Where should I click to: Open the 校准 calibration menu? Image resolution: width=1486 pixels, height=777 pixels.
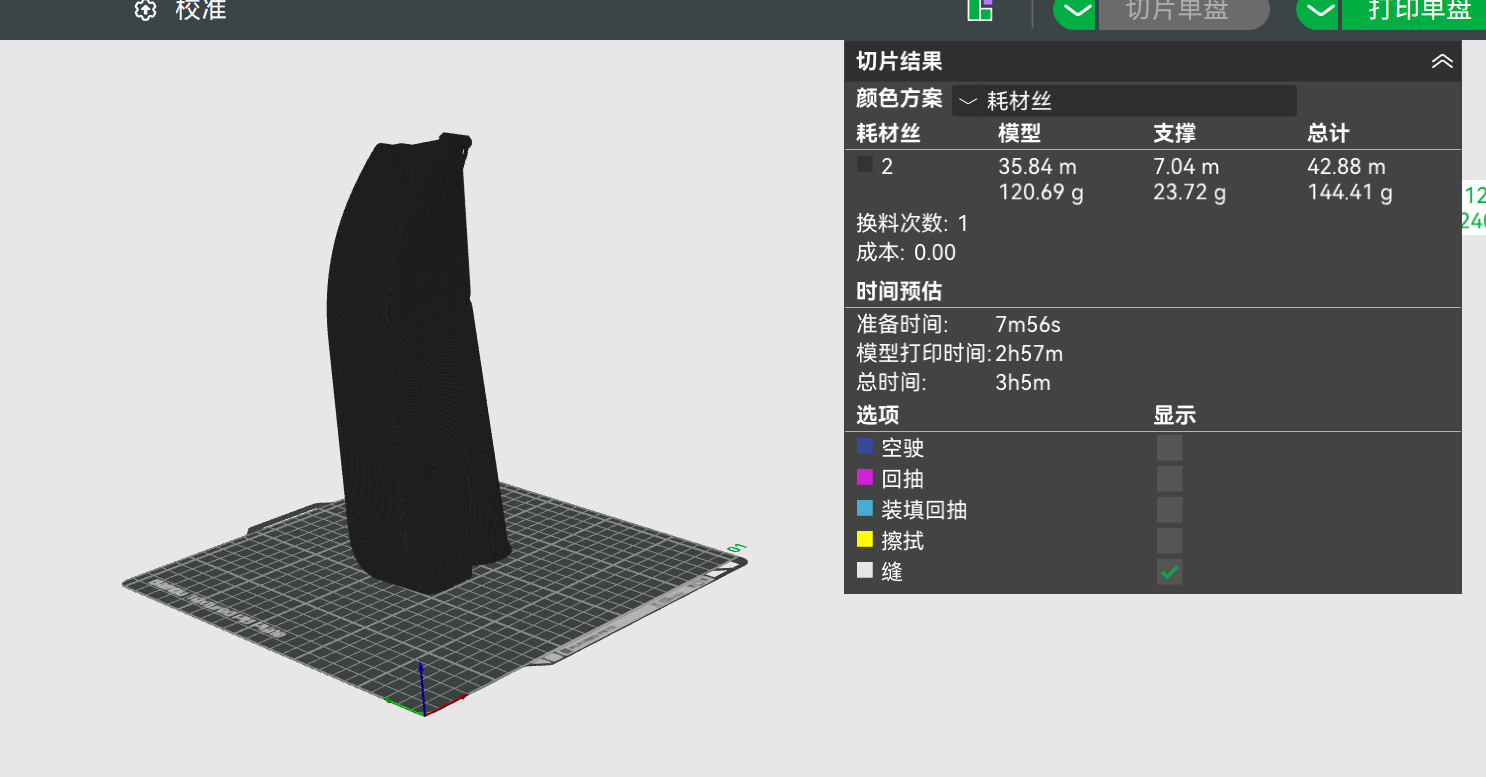(200, 10)
